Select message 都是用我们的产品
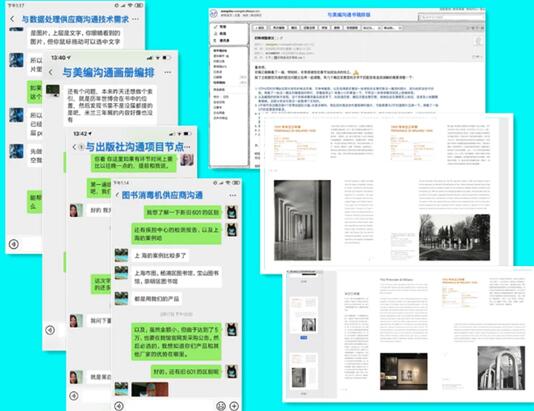534x411 pixels. [x=156, y=299]
